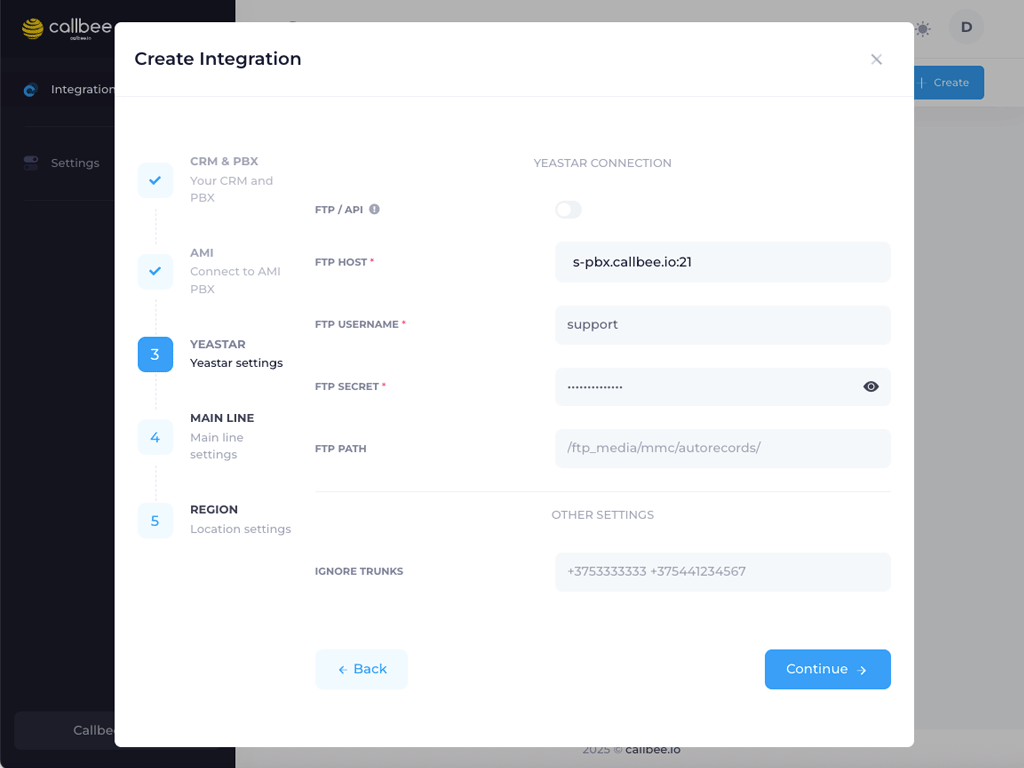Toggle the FTP / API switch

coord(568,210)
